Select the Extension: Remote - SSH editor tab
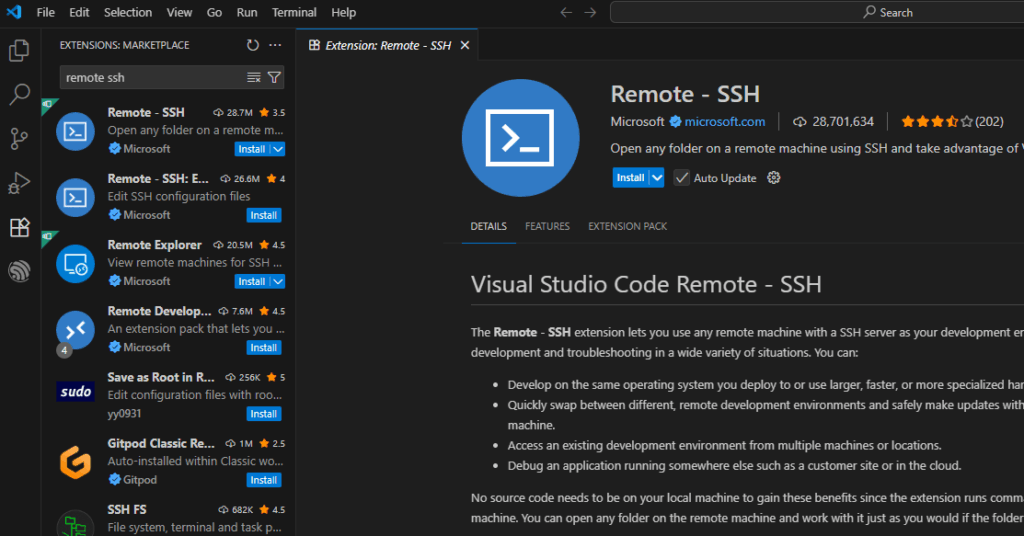Viewport: 1024px width, 536px height. point(388,45)
